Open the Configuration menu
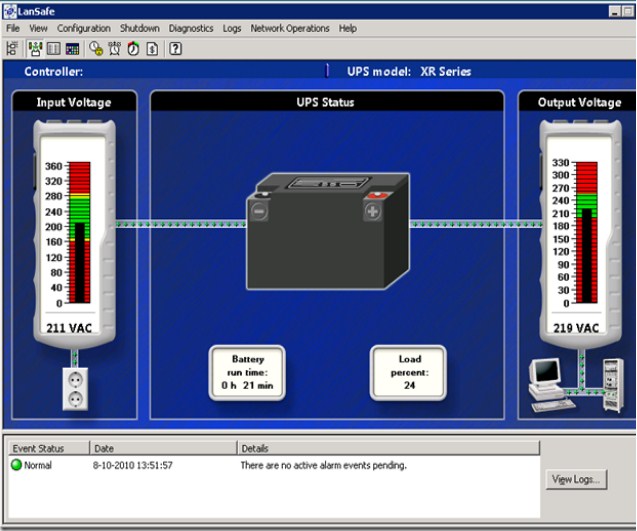Screen dimensions: 637x531 point(83,28)
